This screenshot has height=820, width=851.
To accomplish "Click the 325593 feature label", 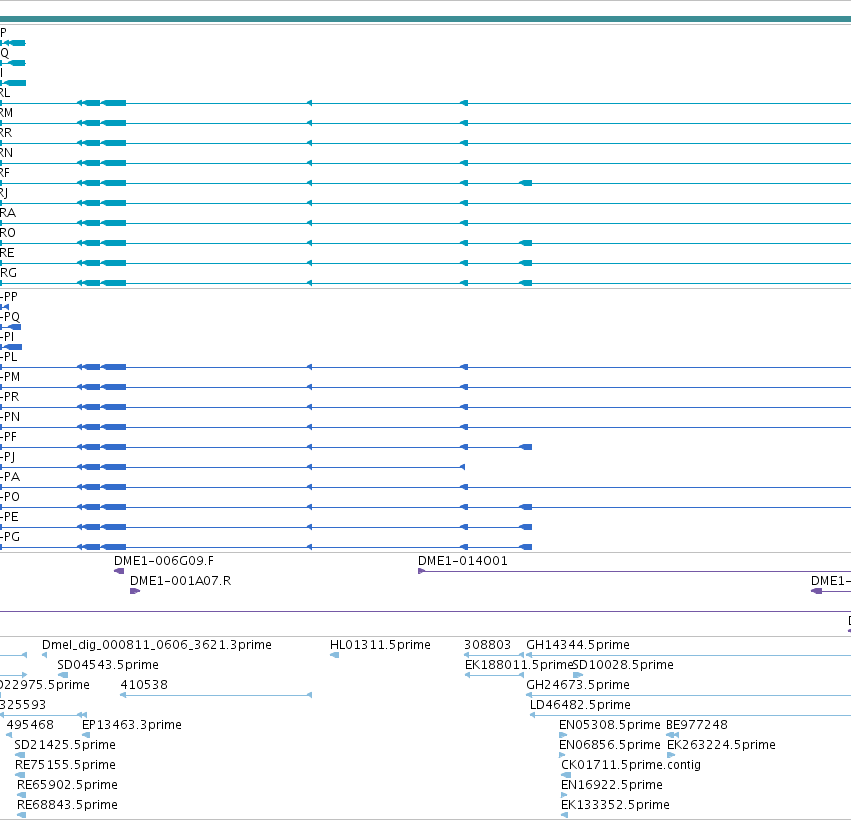I will coord(23,705).
